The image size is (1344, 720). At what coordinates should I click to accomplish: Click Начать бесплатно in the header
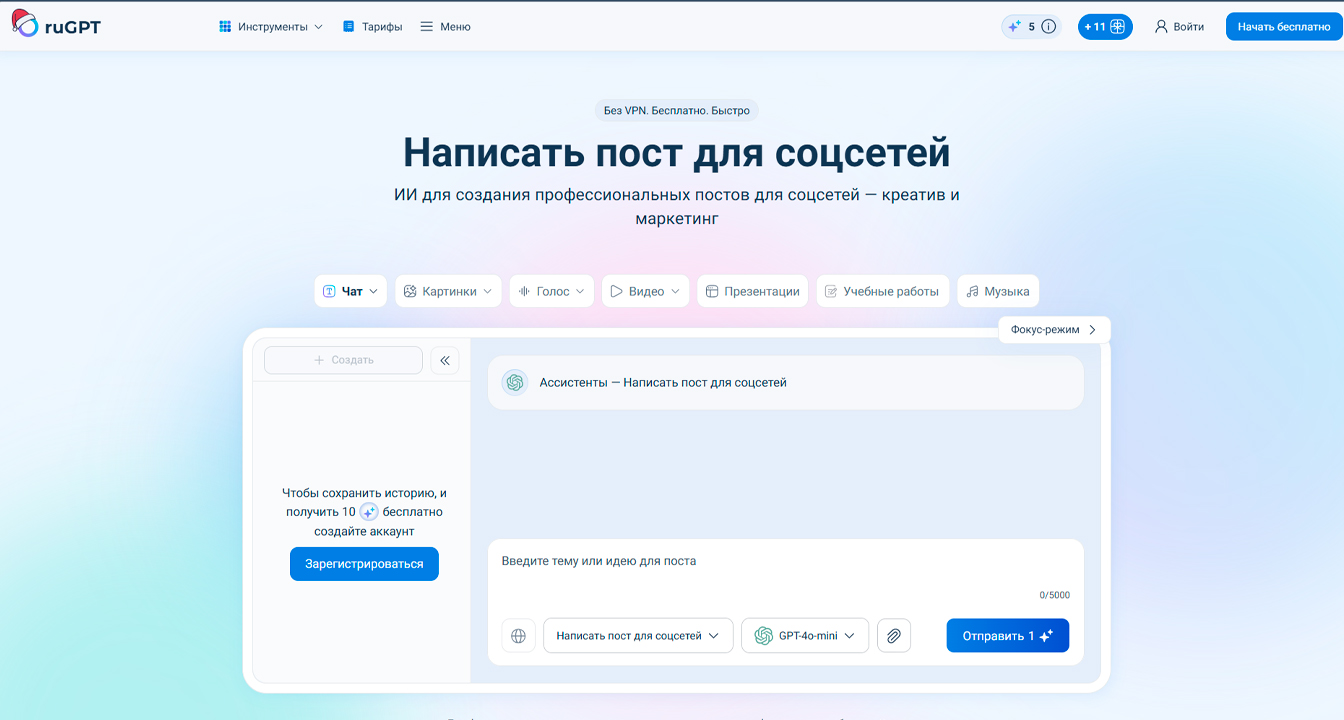point(1285,27)
